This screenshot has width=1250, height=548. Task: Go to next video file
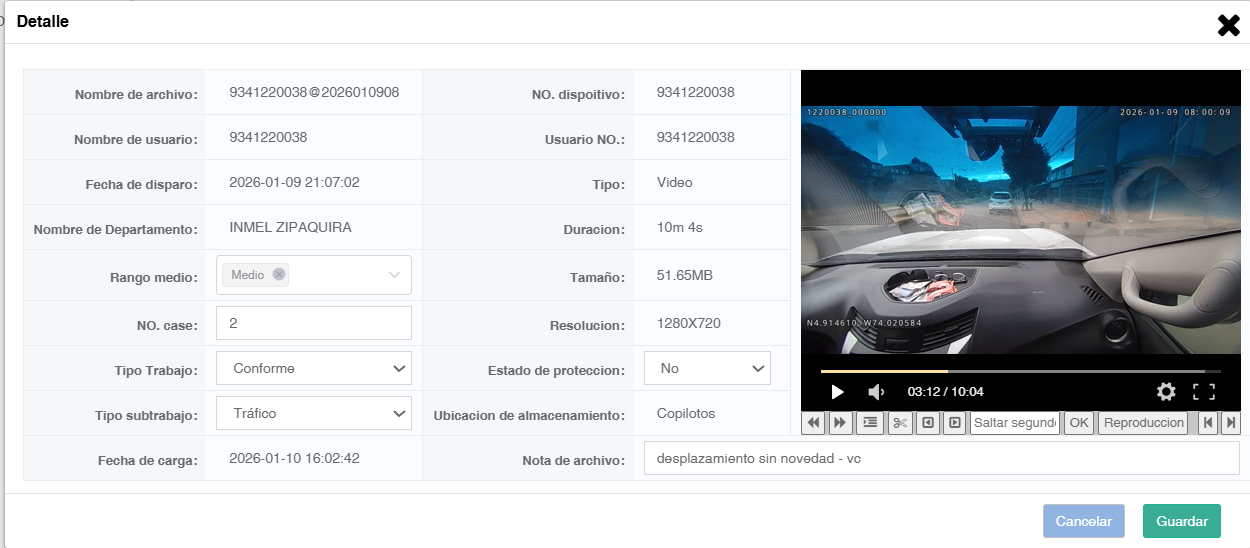tap(1231, 423)
